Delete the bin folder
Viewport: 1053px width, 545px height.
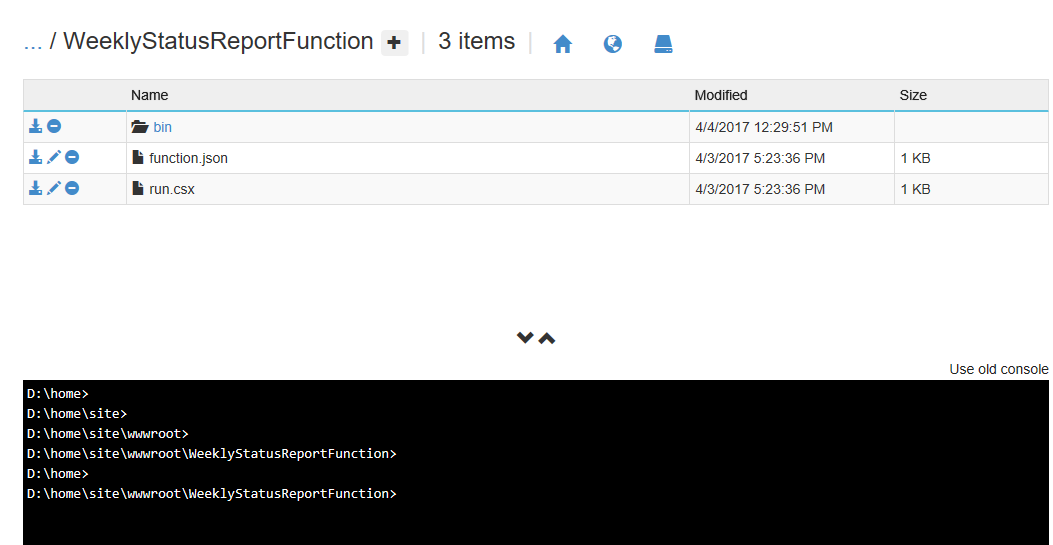[54, 127]
